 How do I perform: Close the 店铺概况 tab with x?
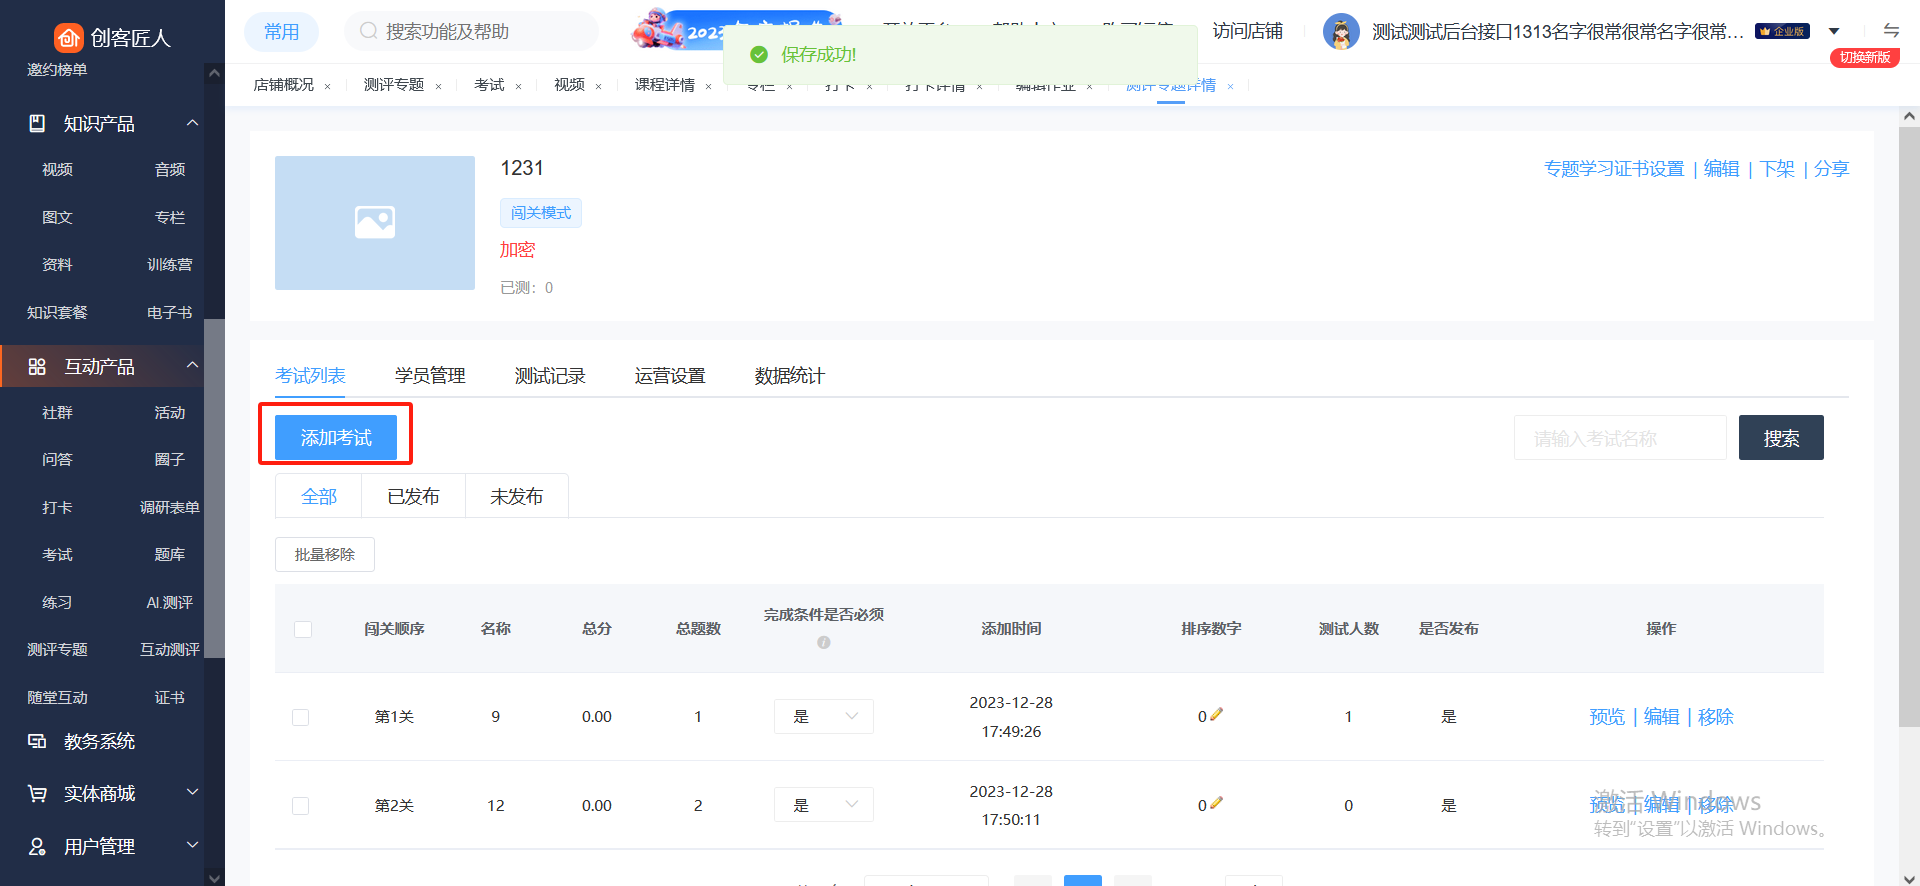tap(327, 87)
